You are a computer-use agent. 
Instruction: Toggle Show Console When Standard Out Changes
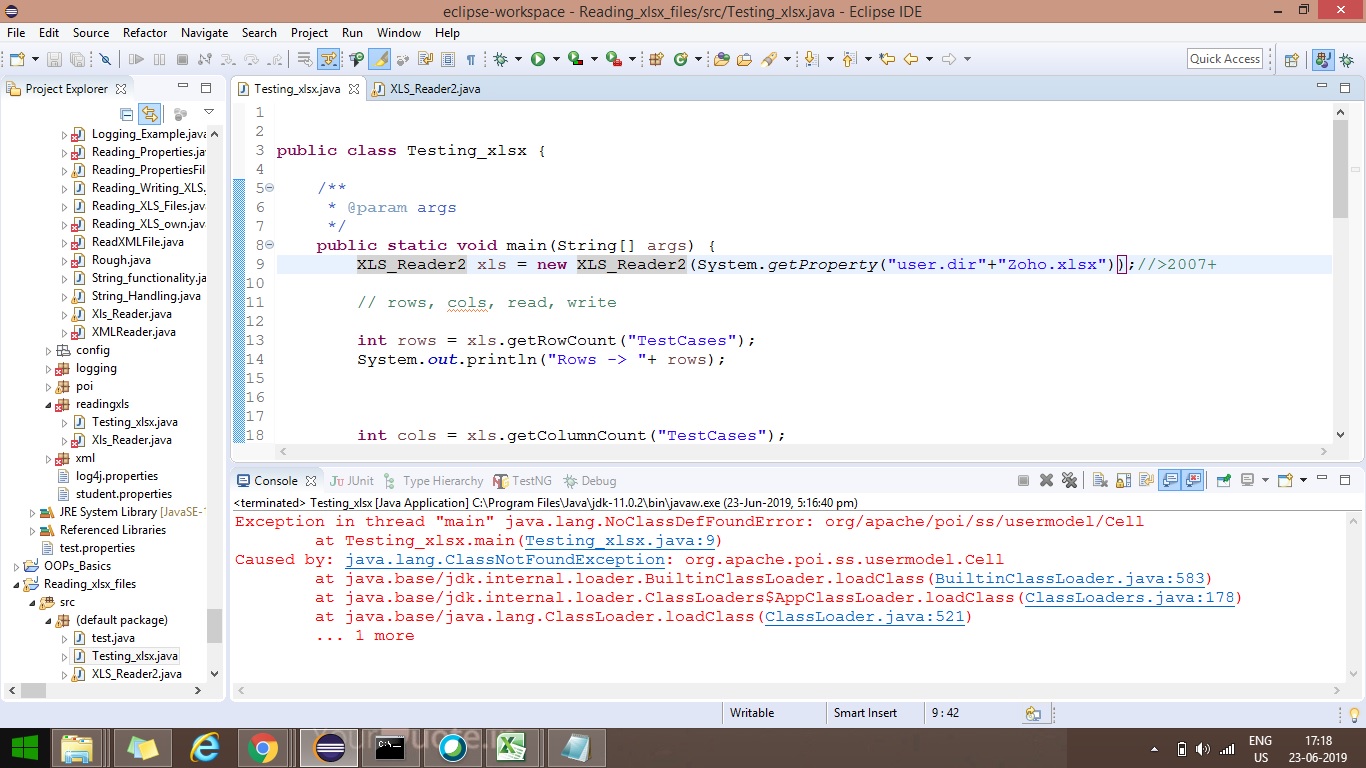1170,481
